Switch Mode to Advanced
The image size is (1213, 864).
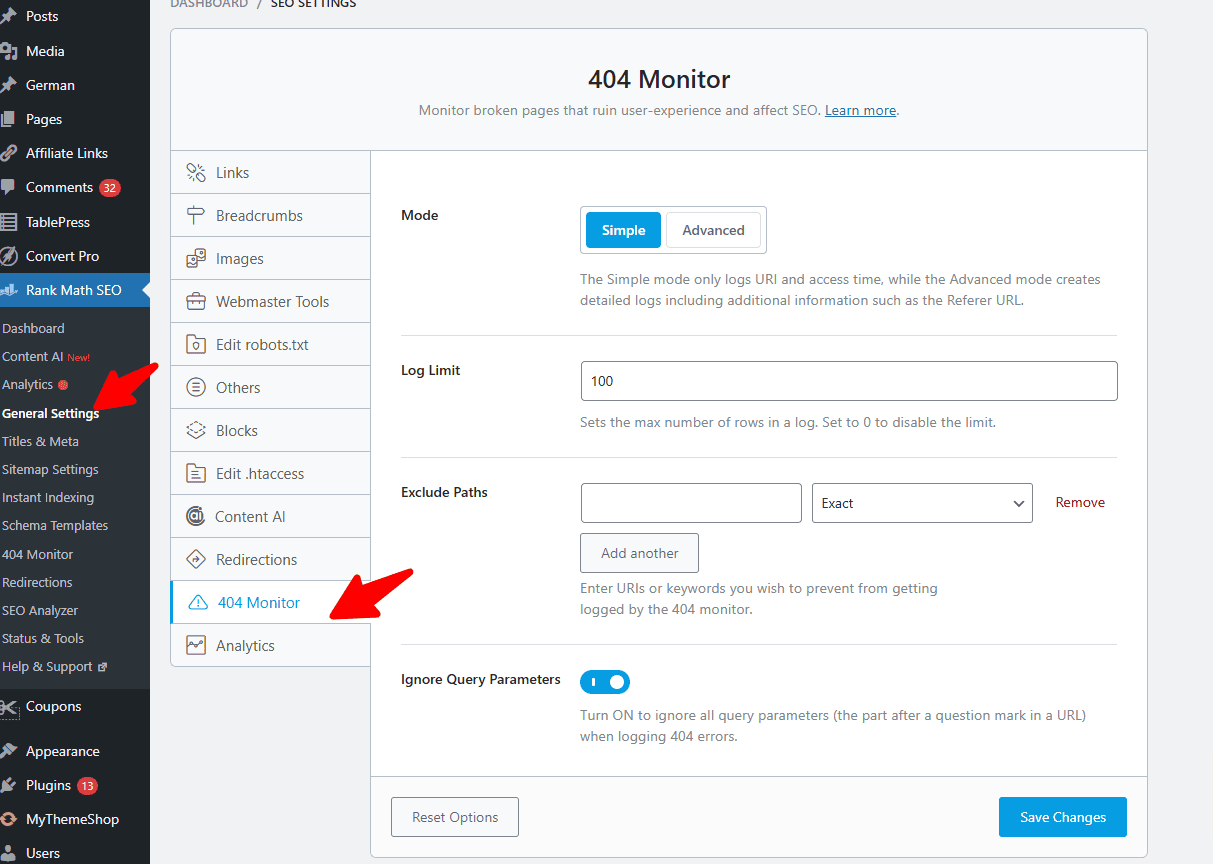click(x=713, y=230)
